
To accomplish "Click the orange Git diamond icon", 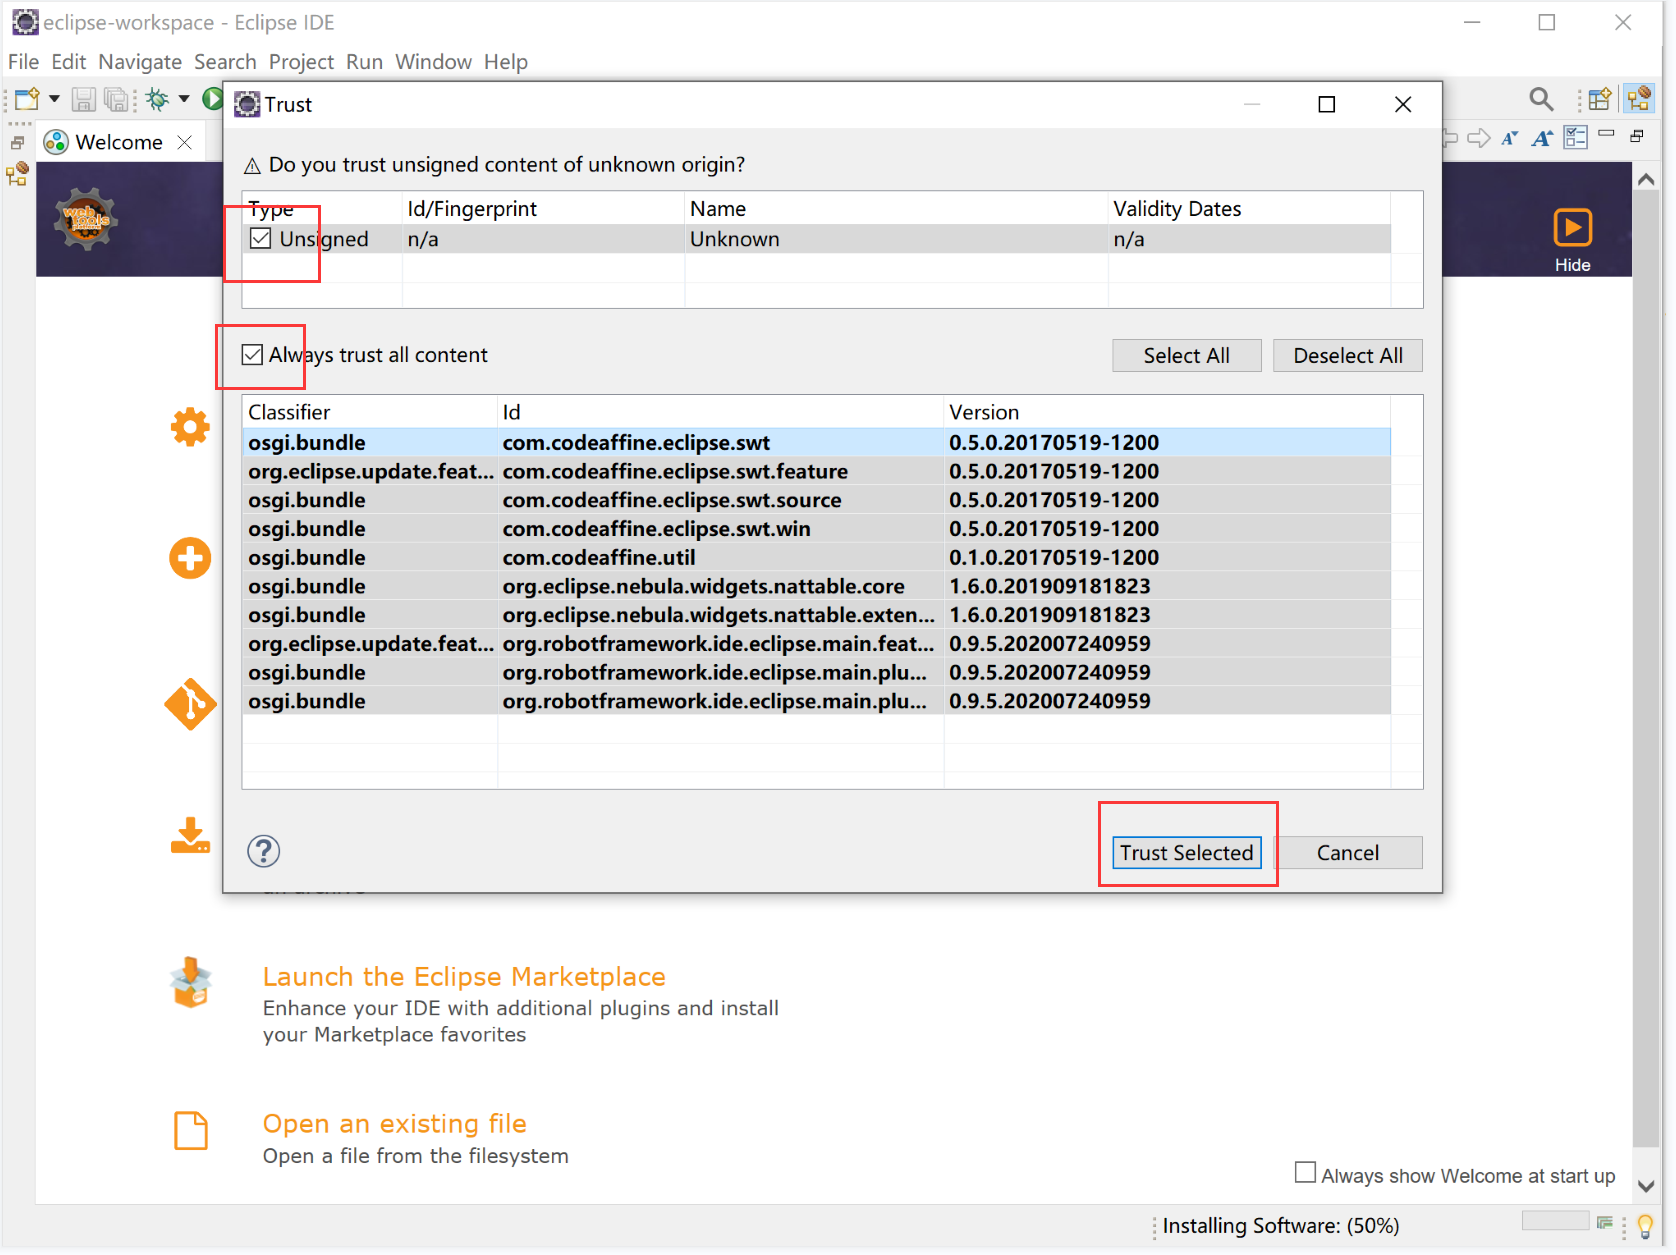I will (190, 705).
